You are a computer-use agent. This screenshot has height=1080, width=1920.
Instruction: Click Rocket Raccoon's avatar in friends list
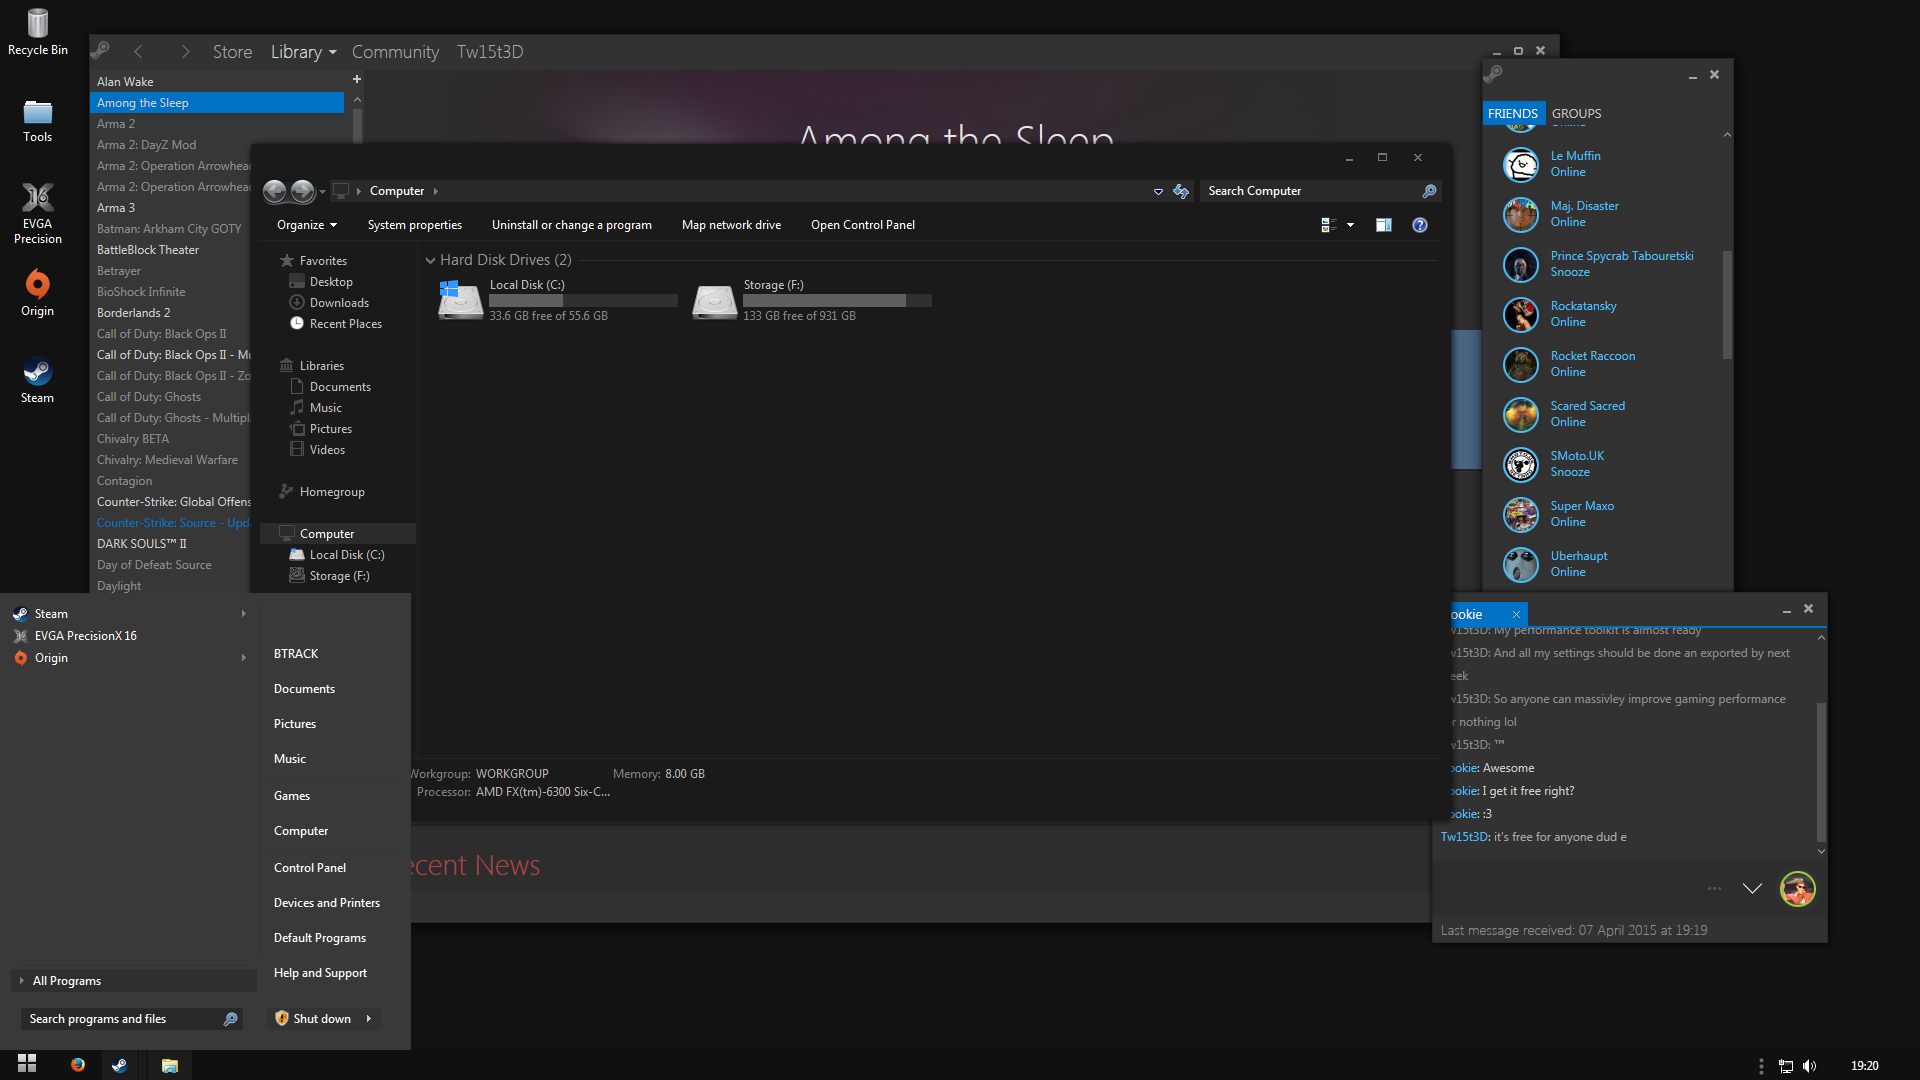(1521, 365)
